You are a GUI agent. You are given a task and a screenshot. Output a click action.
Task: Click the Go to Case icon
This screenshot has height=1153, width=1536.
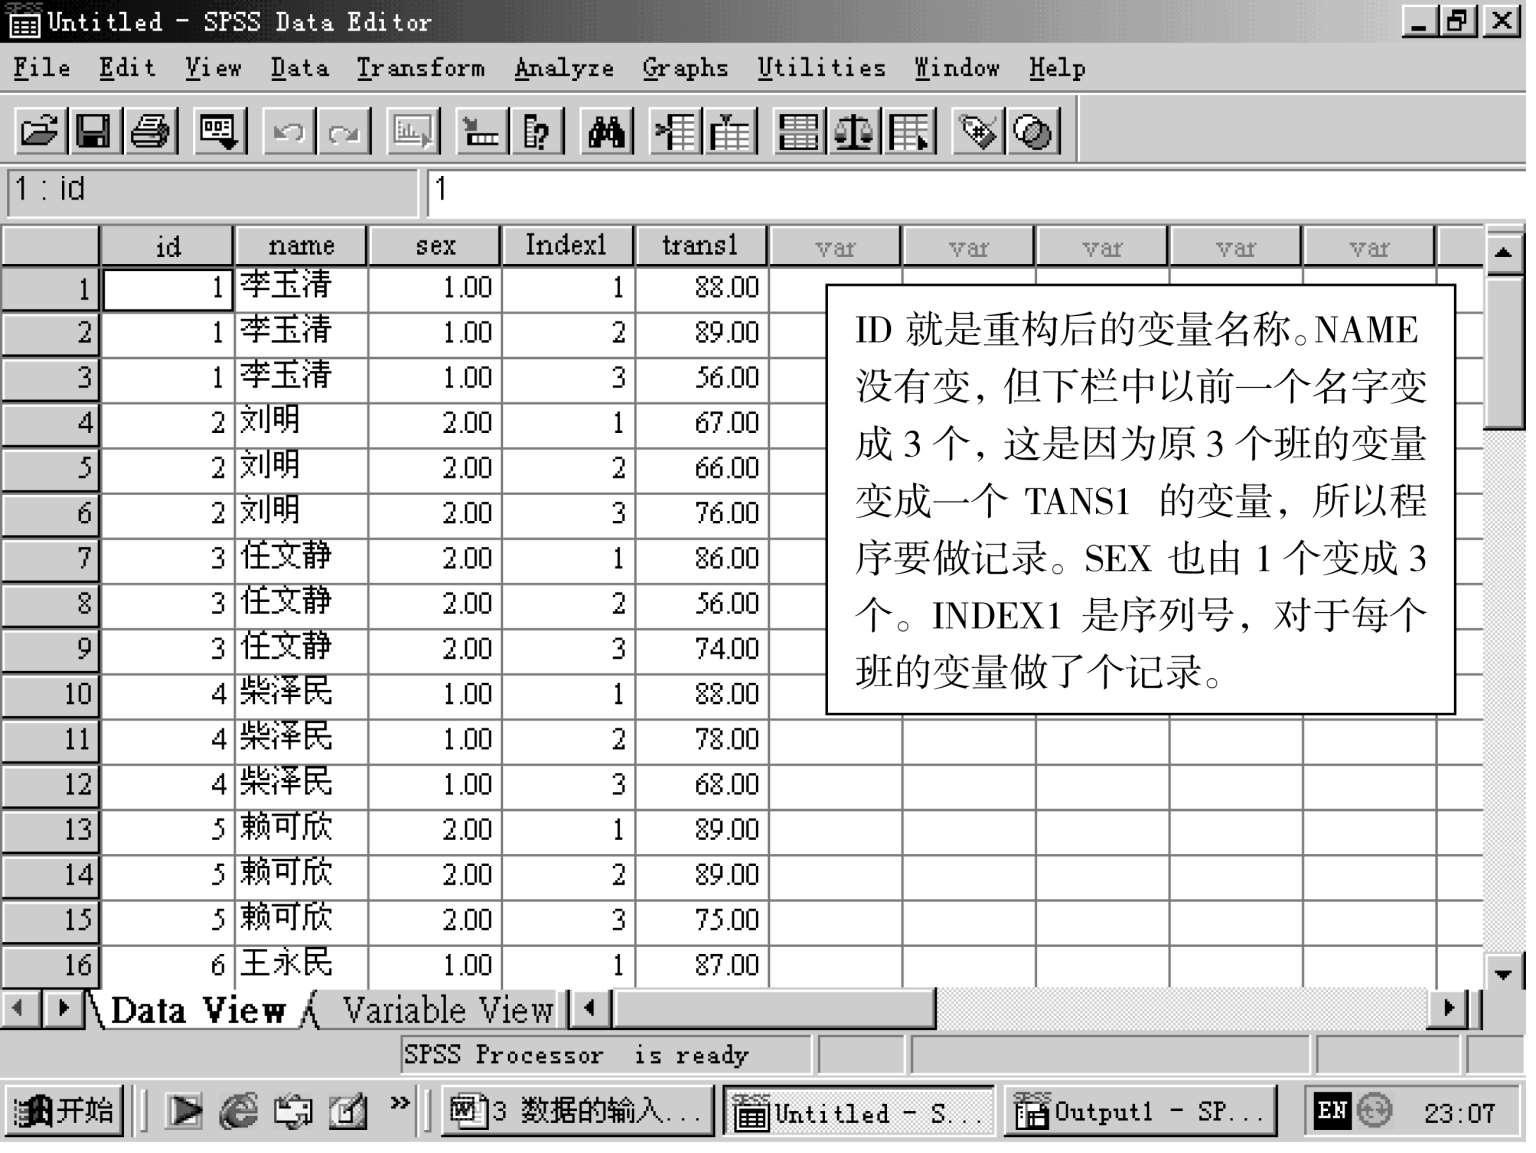coord(480,131)
